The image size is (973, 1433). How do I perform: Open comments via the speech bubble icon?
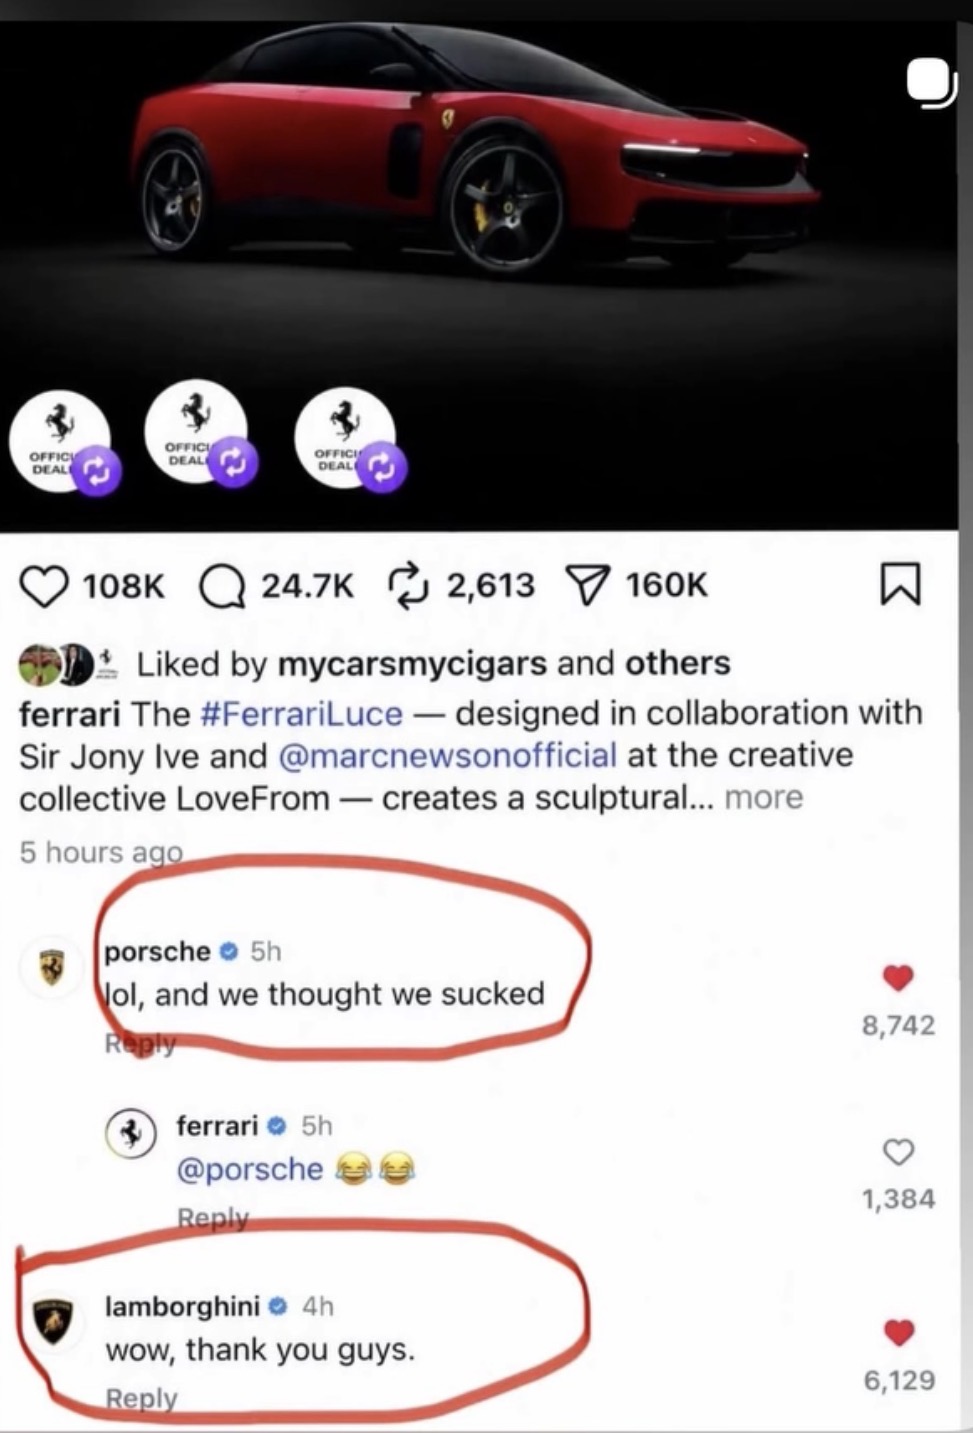222,585
